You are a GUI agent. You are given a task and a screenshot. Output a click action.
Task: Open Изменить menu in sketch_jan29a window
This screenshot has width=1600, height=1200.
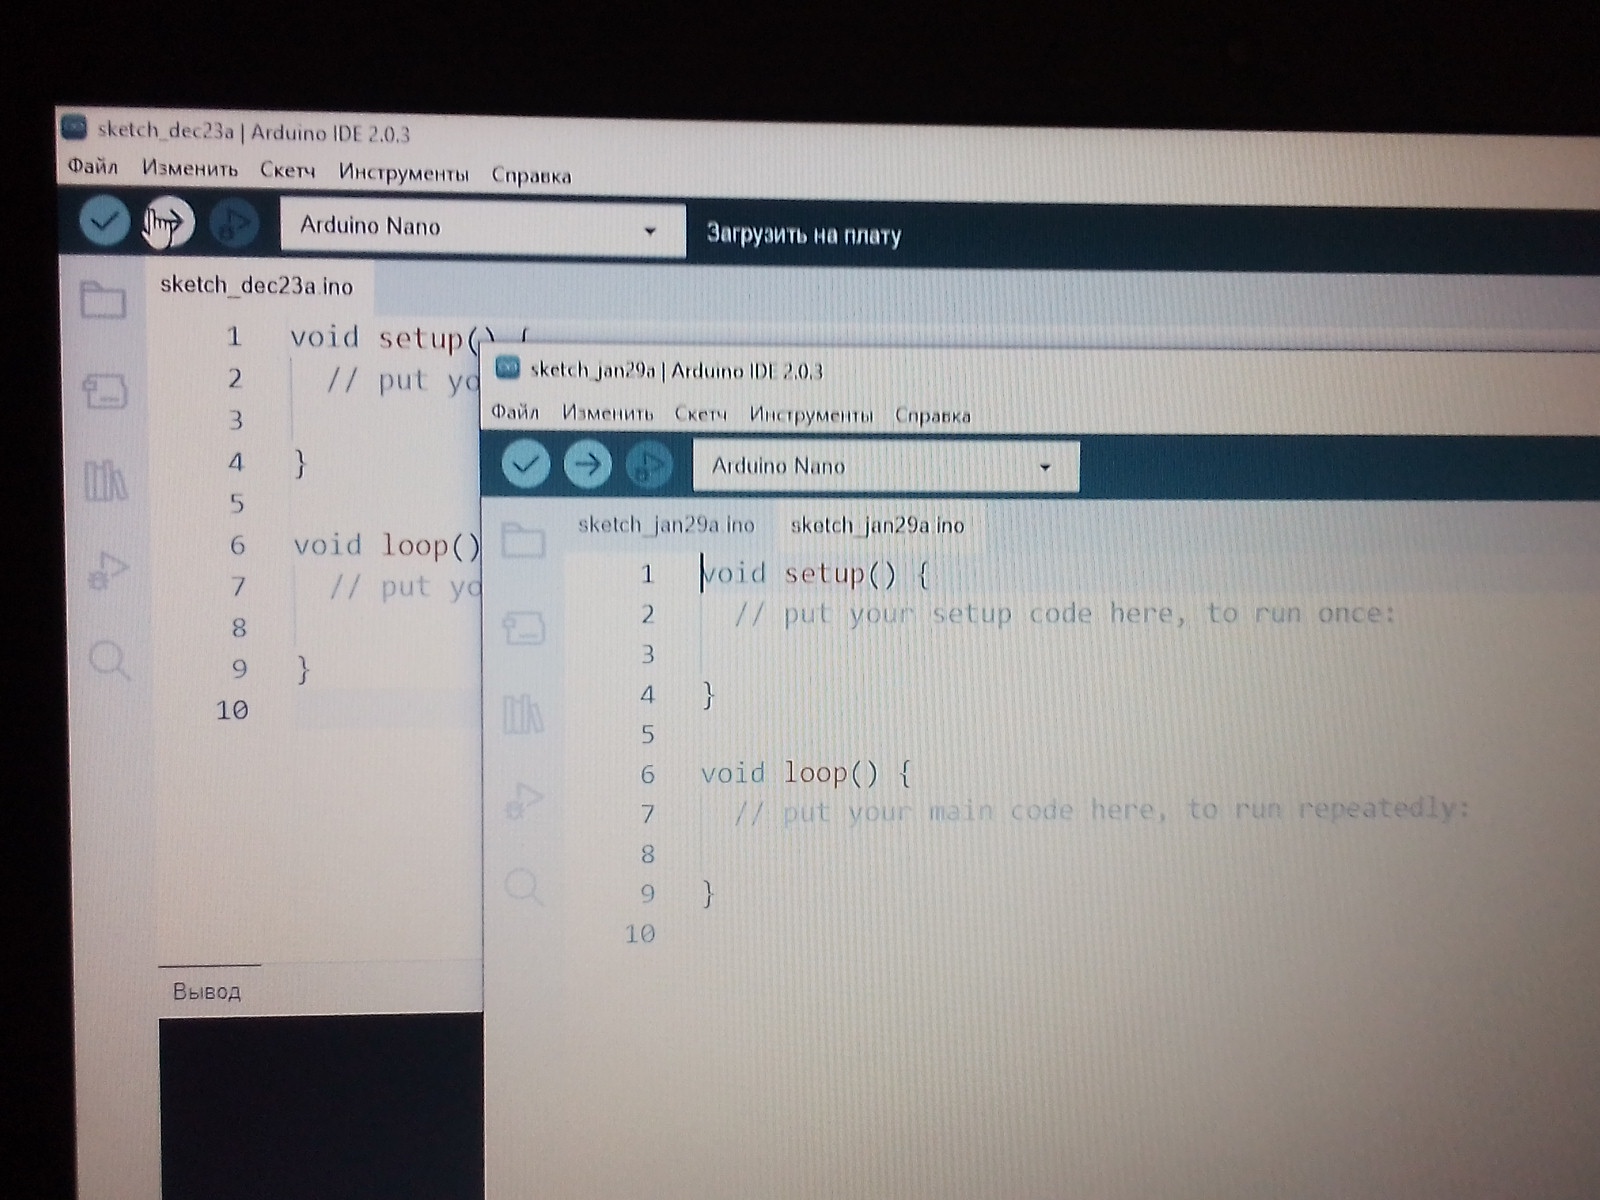coord(608,413)
